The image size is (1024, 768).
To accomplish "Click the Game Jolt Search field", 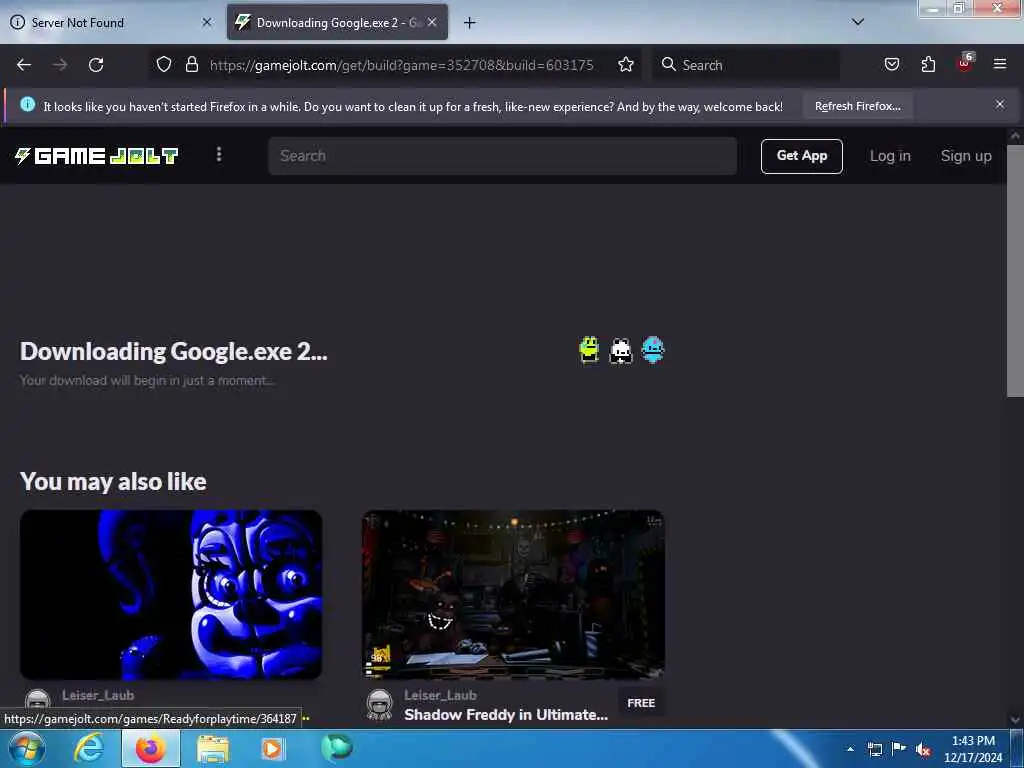I will [502, 156].
